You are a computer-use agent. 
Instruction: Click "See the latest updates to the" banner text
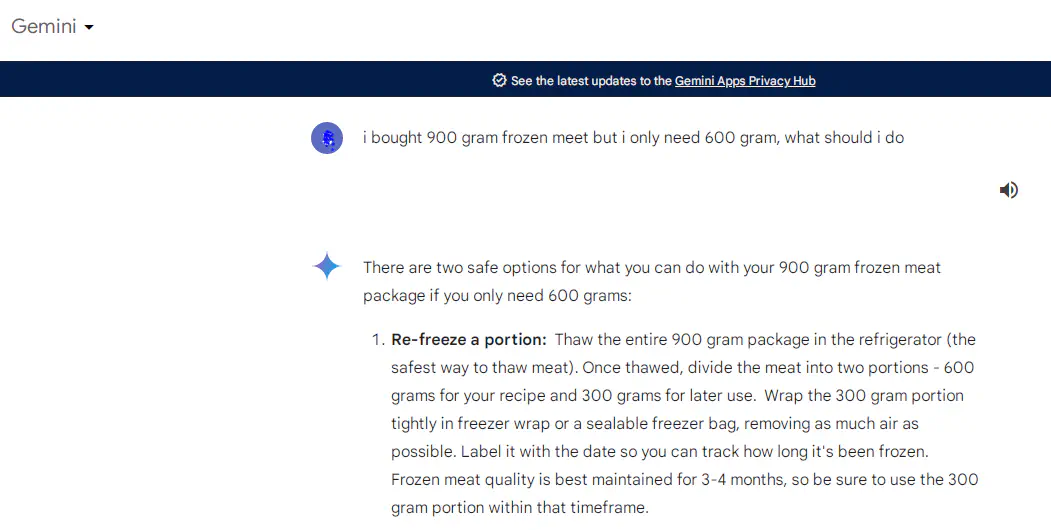click(x=591, y=81)
